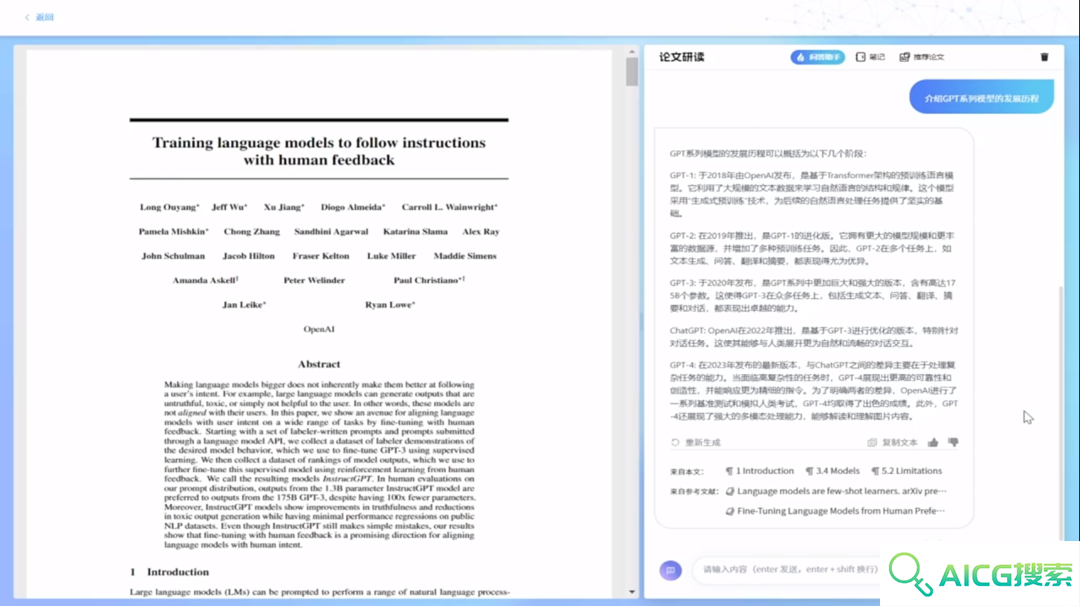Open the '3.4 Models' source link
Screen dimensions: 1080x606
coord(833,471)
